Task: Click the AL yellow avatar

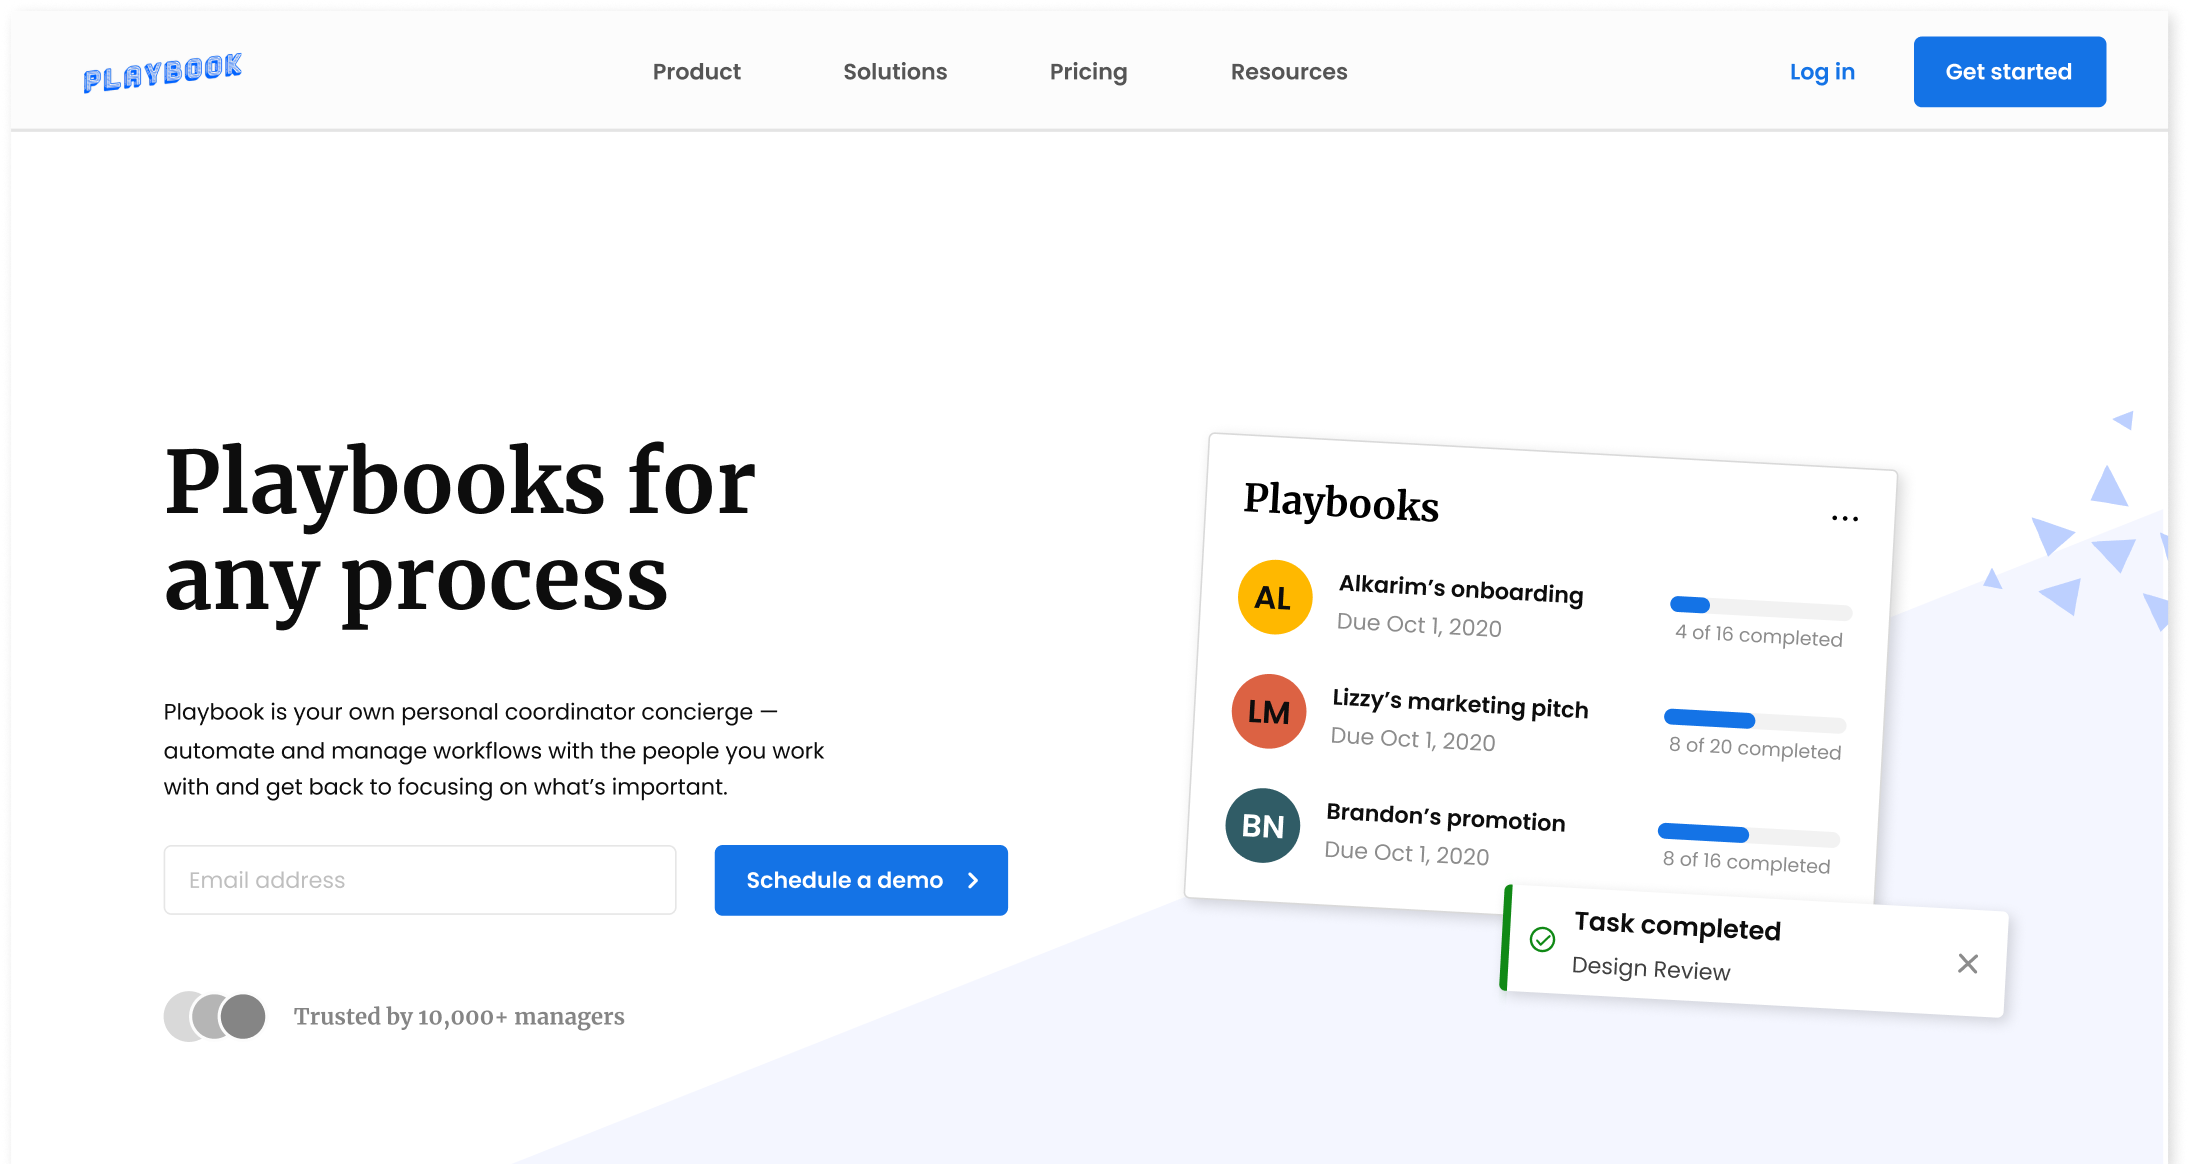Action: pos(1274,597)
